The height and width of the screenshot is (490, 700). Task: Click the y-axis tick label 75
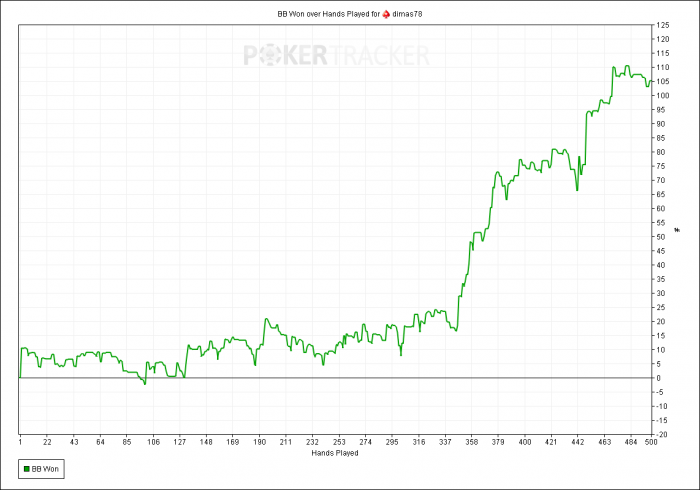[x=661, y=166]
